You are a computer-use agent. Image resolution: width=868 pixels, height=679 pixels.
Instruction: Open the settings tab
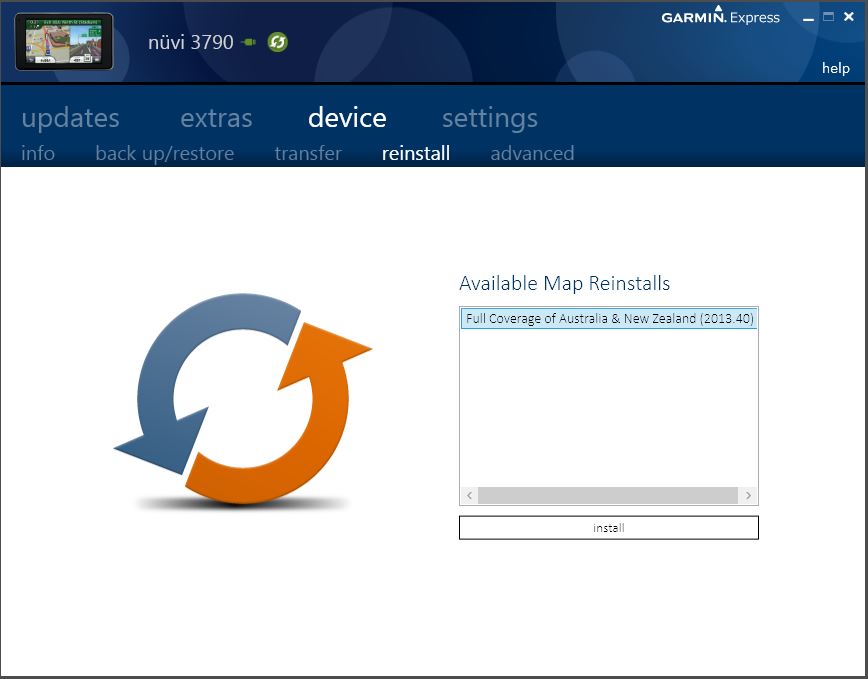coord(490,118)
